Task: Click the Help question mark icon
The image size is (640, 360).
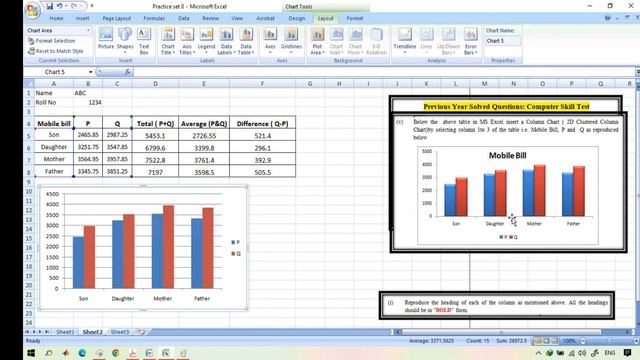Action: click(608, 18)
